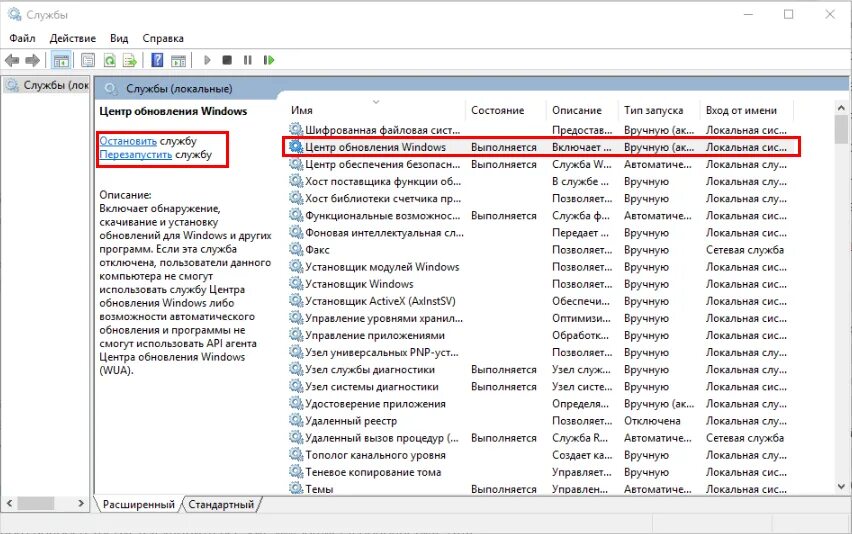Open the Help toolbar icon
The height and width of the screenshot is (534, 852).
point(157,60)
